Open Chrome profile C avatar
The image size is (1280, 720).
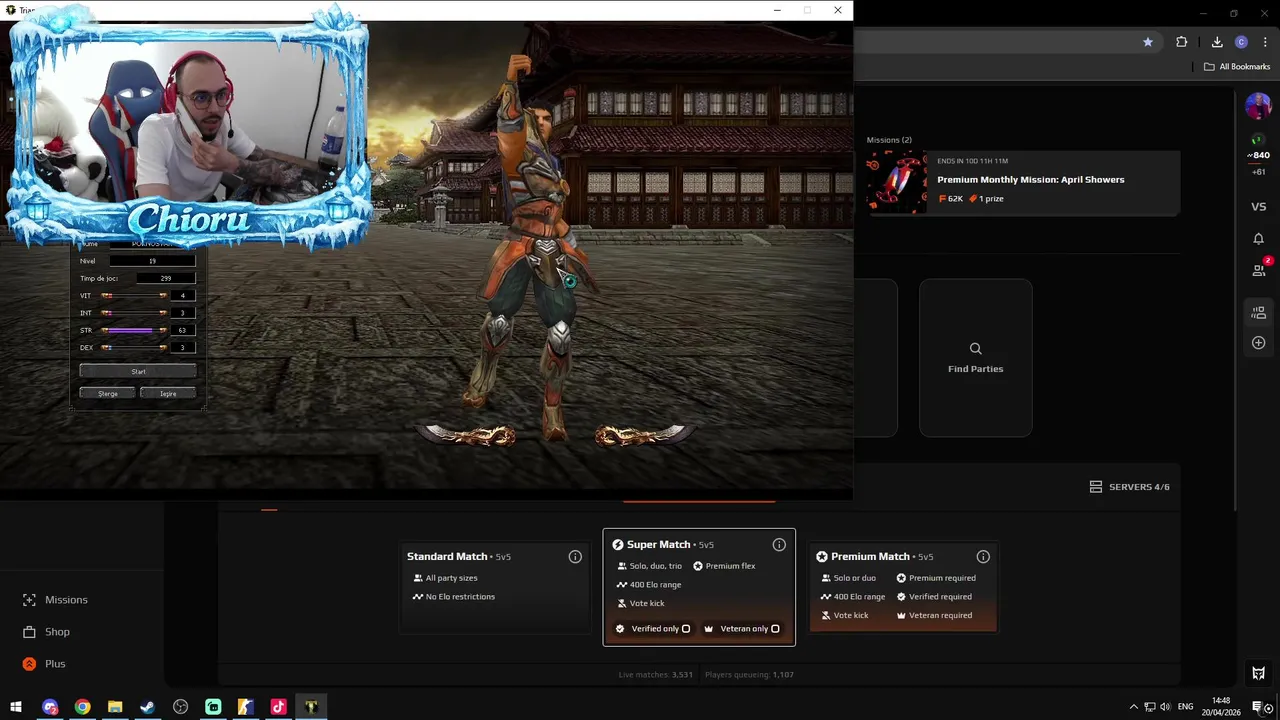(x=1241, y=42)
